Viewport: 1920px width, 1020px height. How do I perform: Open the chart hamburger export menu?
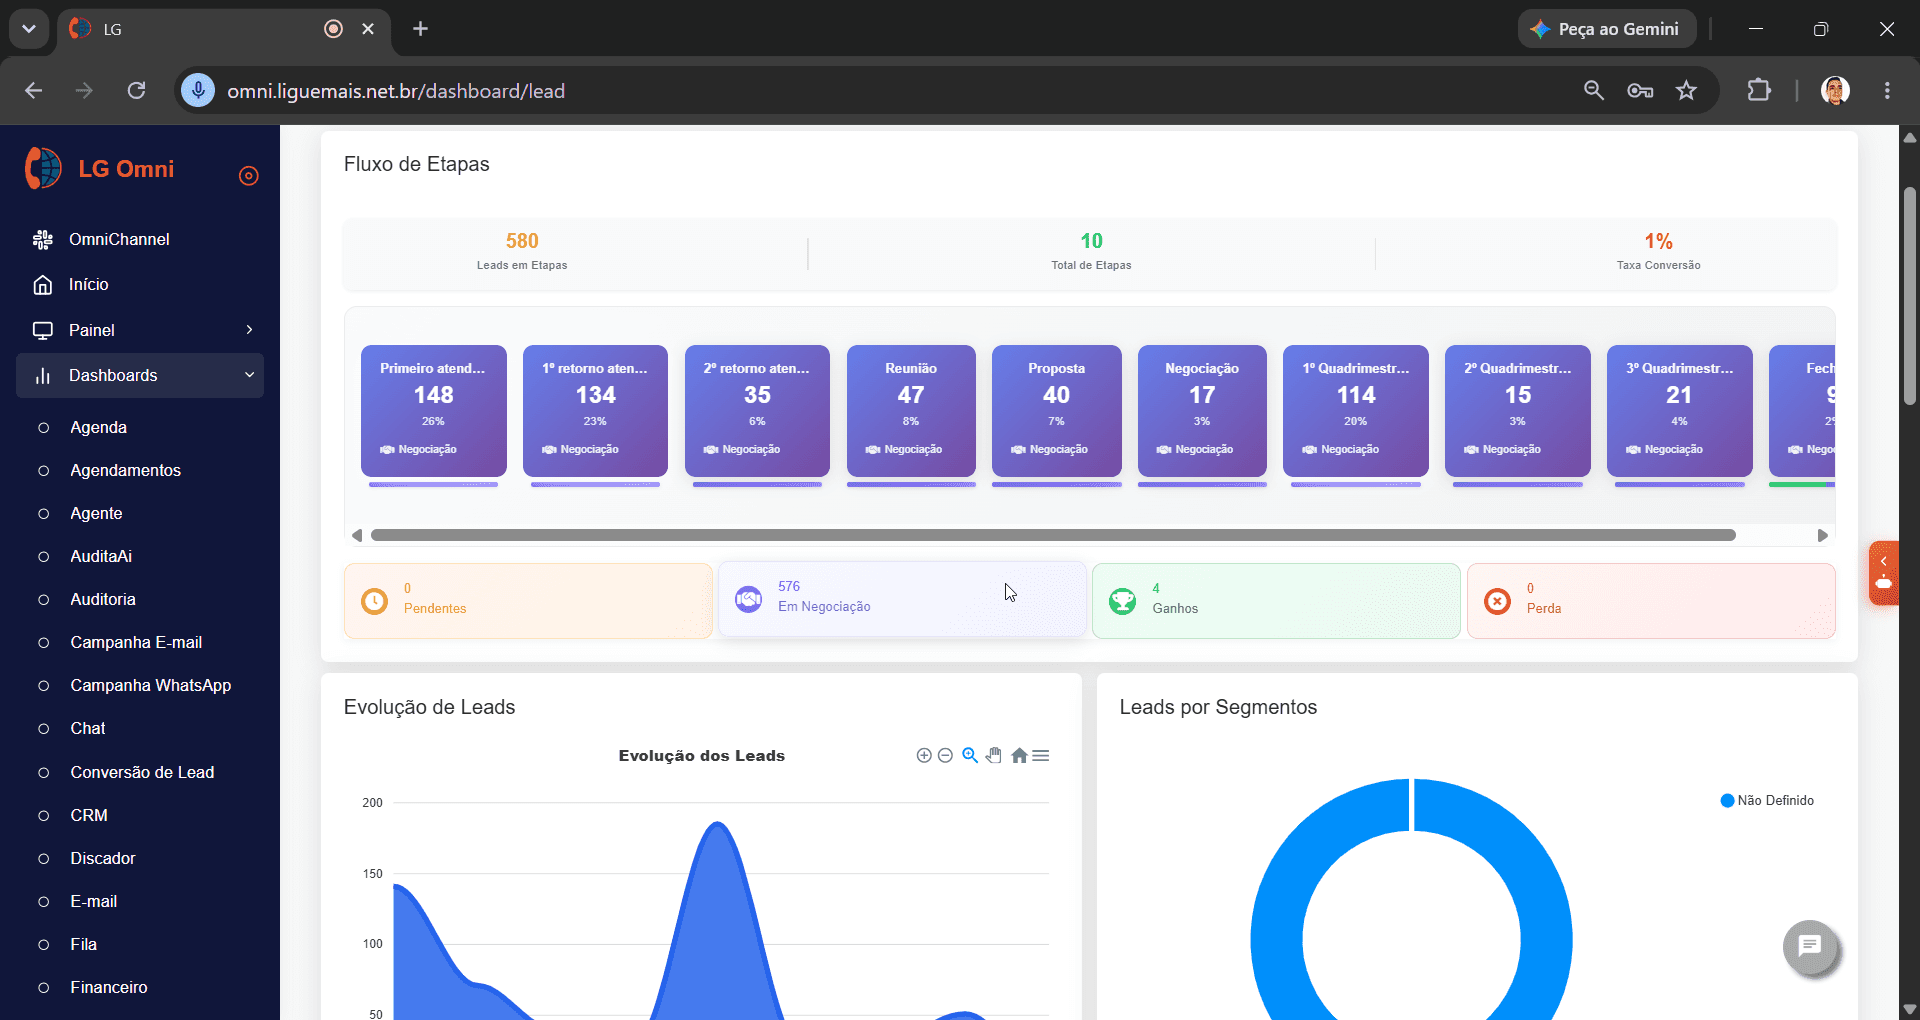point(1041,755)
